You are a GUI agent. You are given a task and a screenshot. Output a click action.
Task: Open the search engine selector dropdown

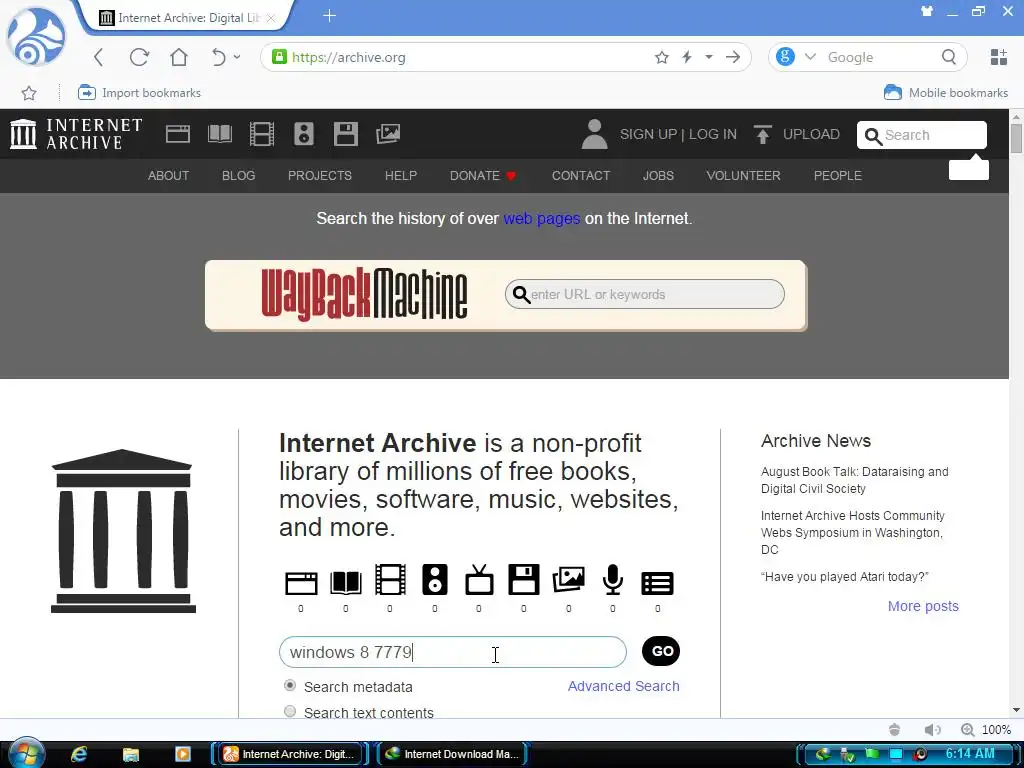point(810,57)
